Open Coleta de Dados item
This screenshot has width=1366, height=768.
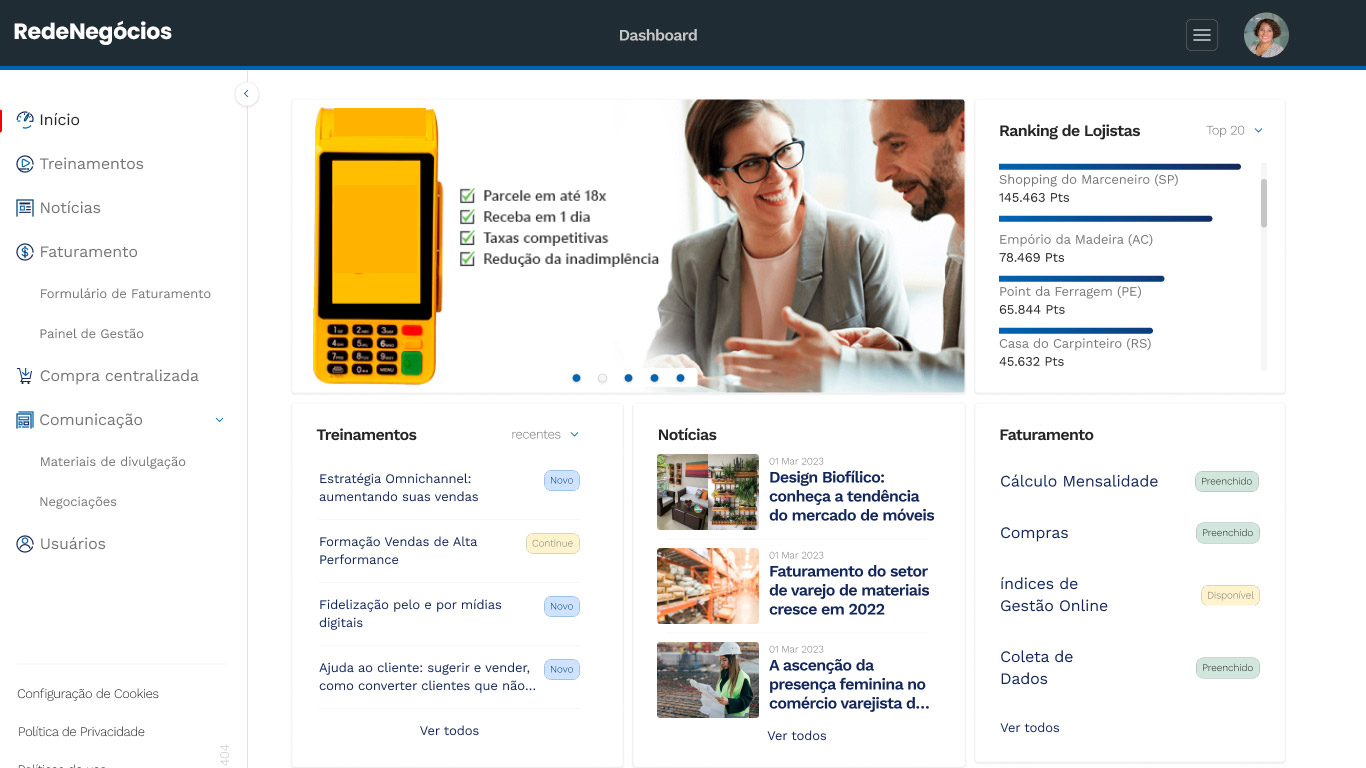(1036, 668)
